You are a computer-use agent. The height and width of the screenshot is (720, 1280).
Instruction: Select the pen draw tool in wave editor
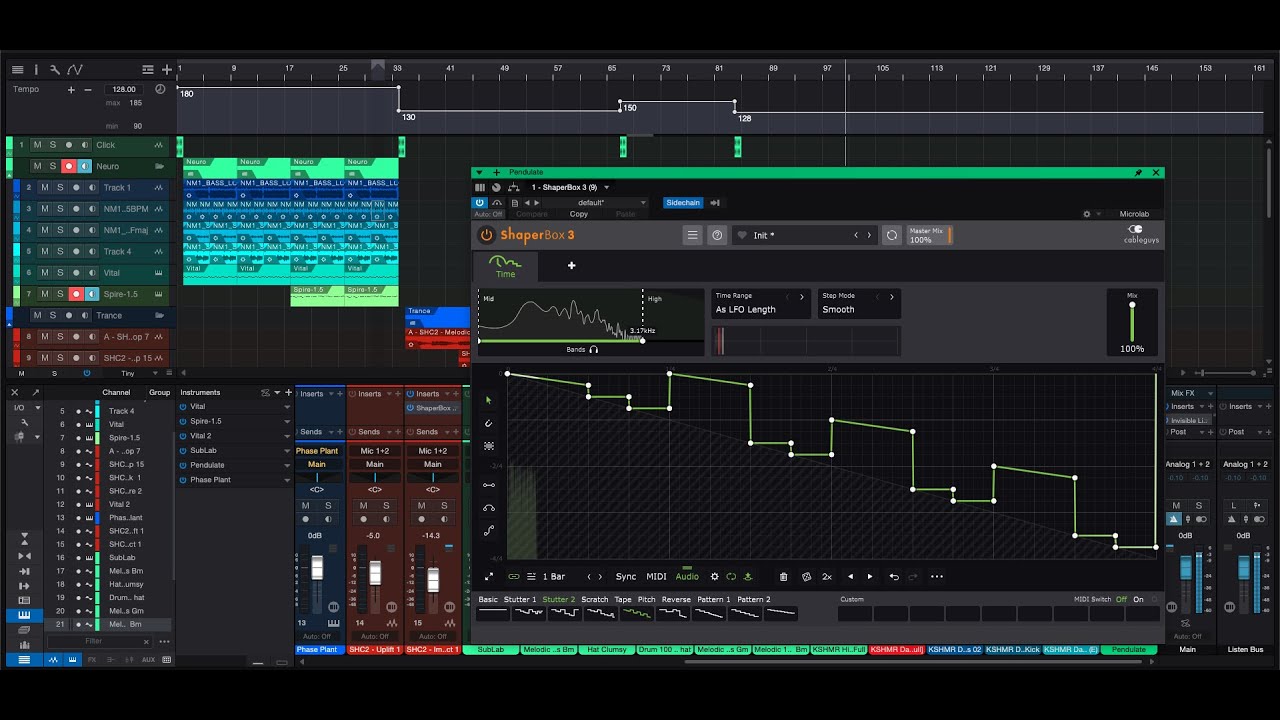click(489, 423)
